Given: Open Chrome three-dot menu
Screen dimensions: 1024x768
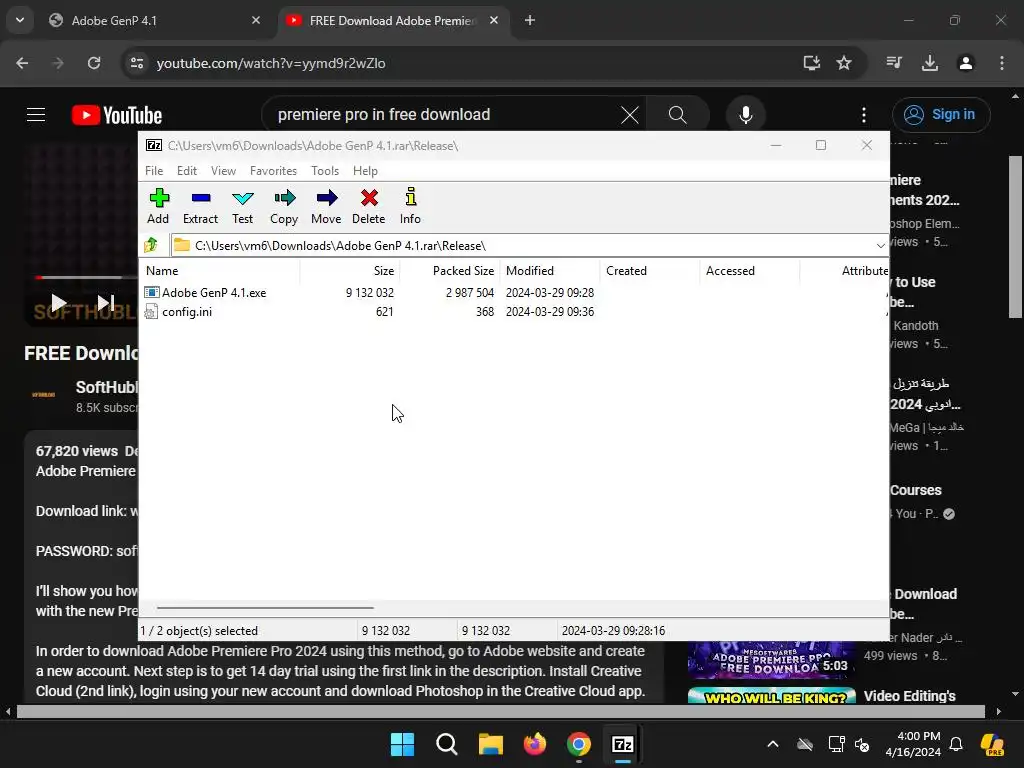Looking at the screenshot, I should (1001, 63).
